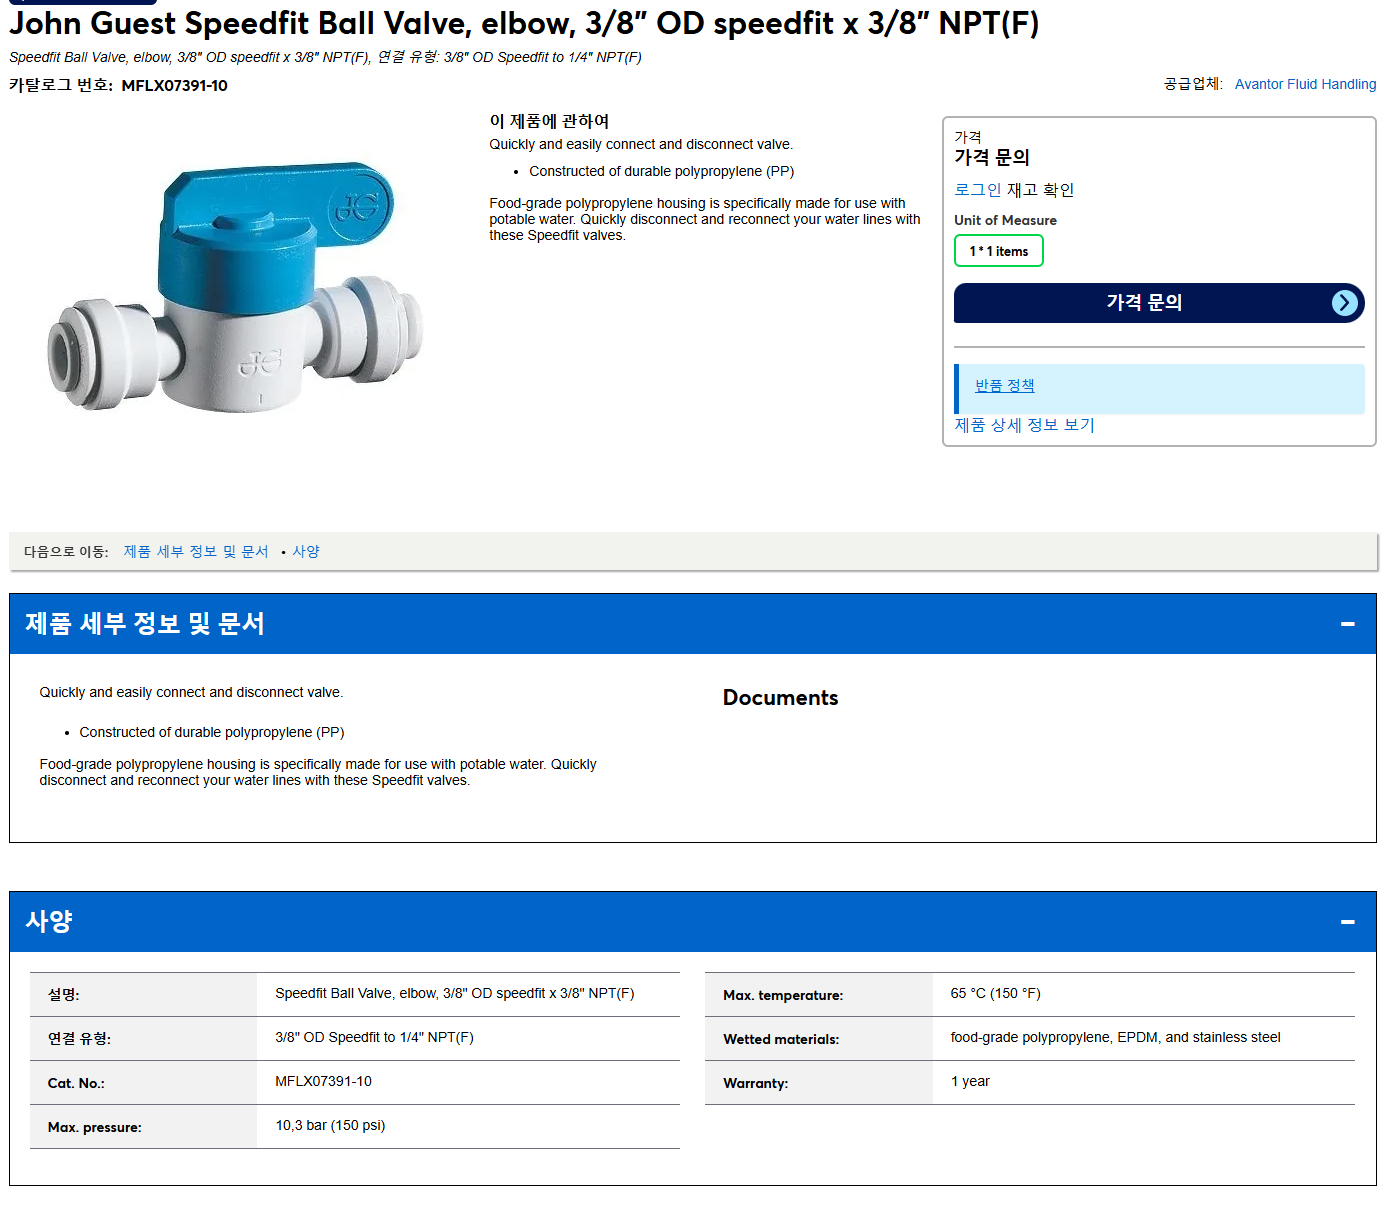Click the ball valve product image

coord(236,287)
